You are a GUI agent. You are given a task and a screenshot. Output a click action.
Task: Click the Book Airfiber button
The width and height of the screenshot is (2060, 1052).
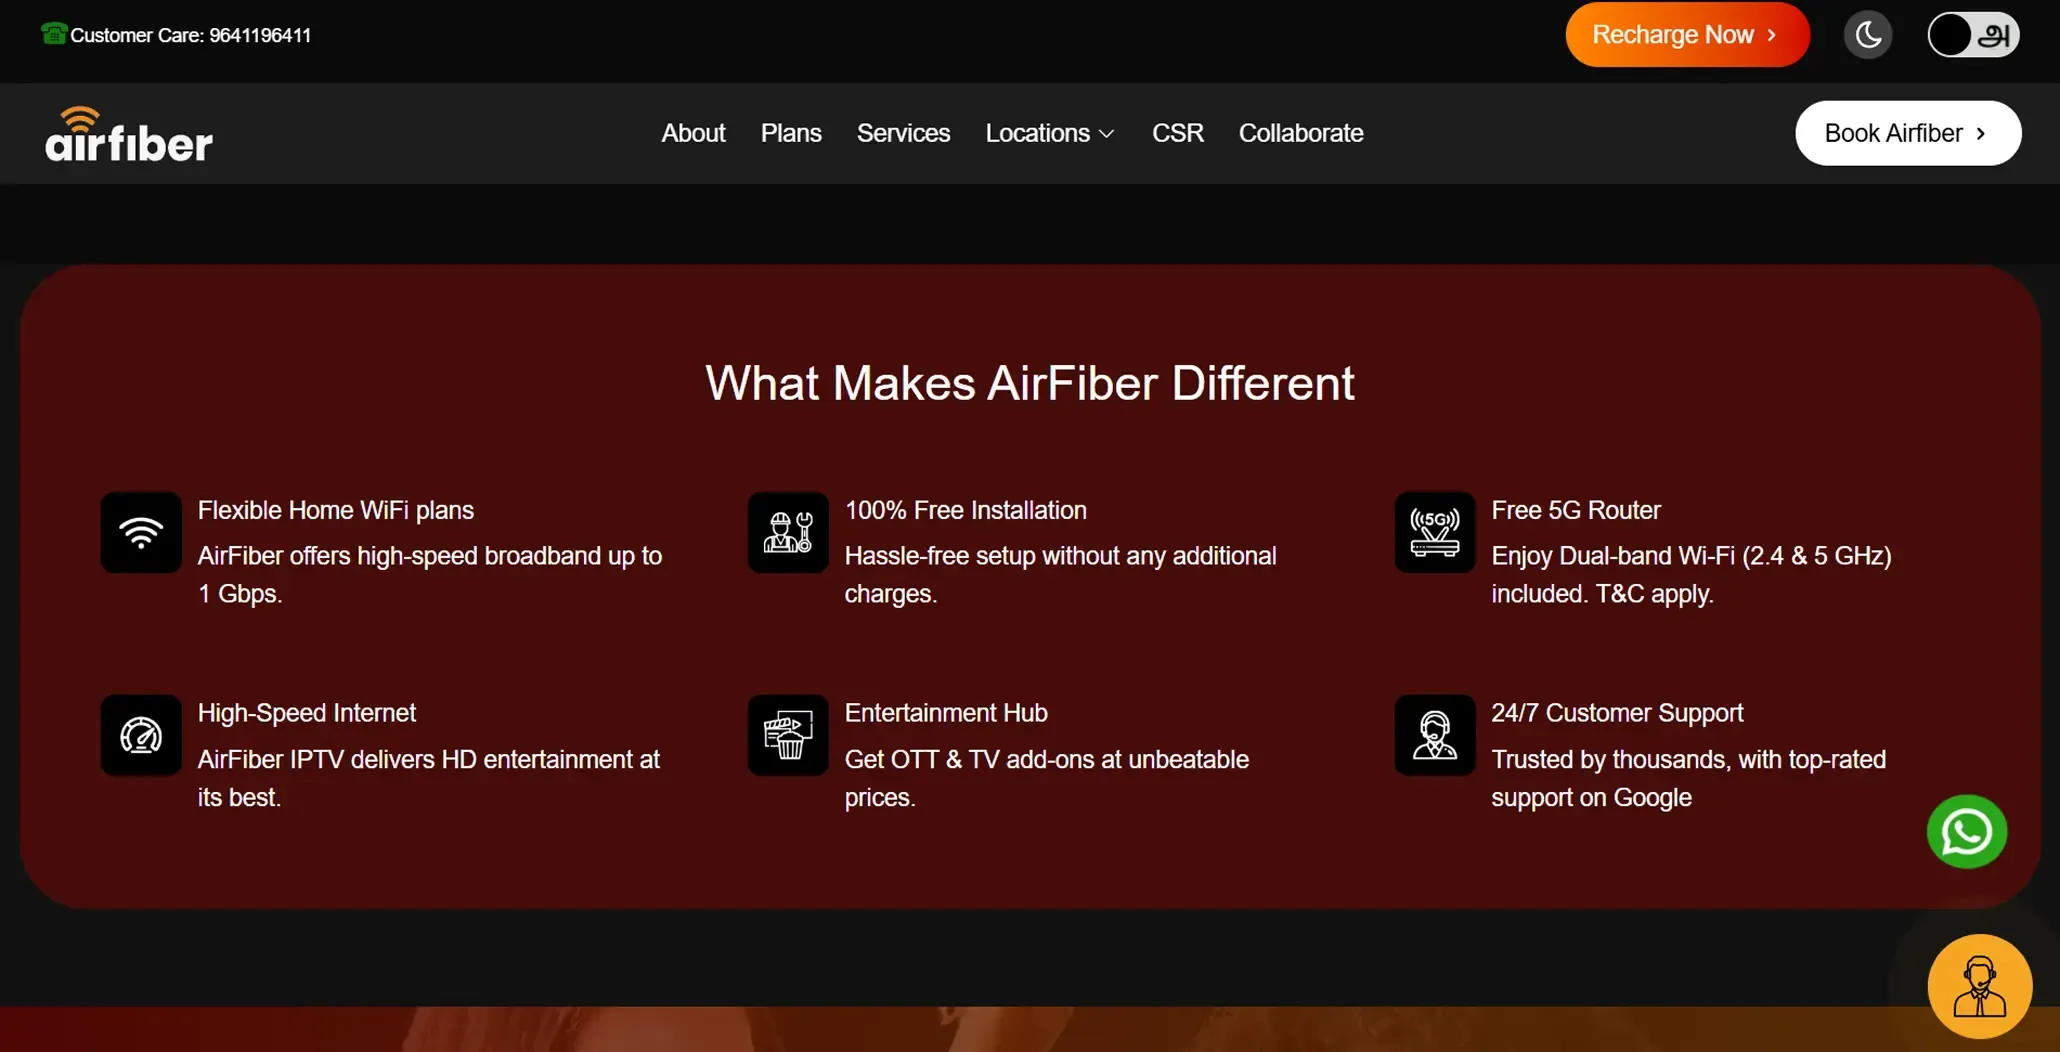coord(1907,133)
